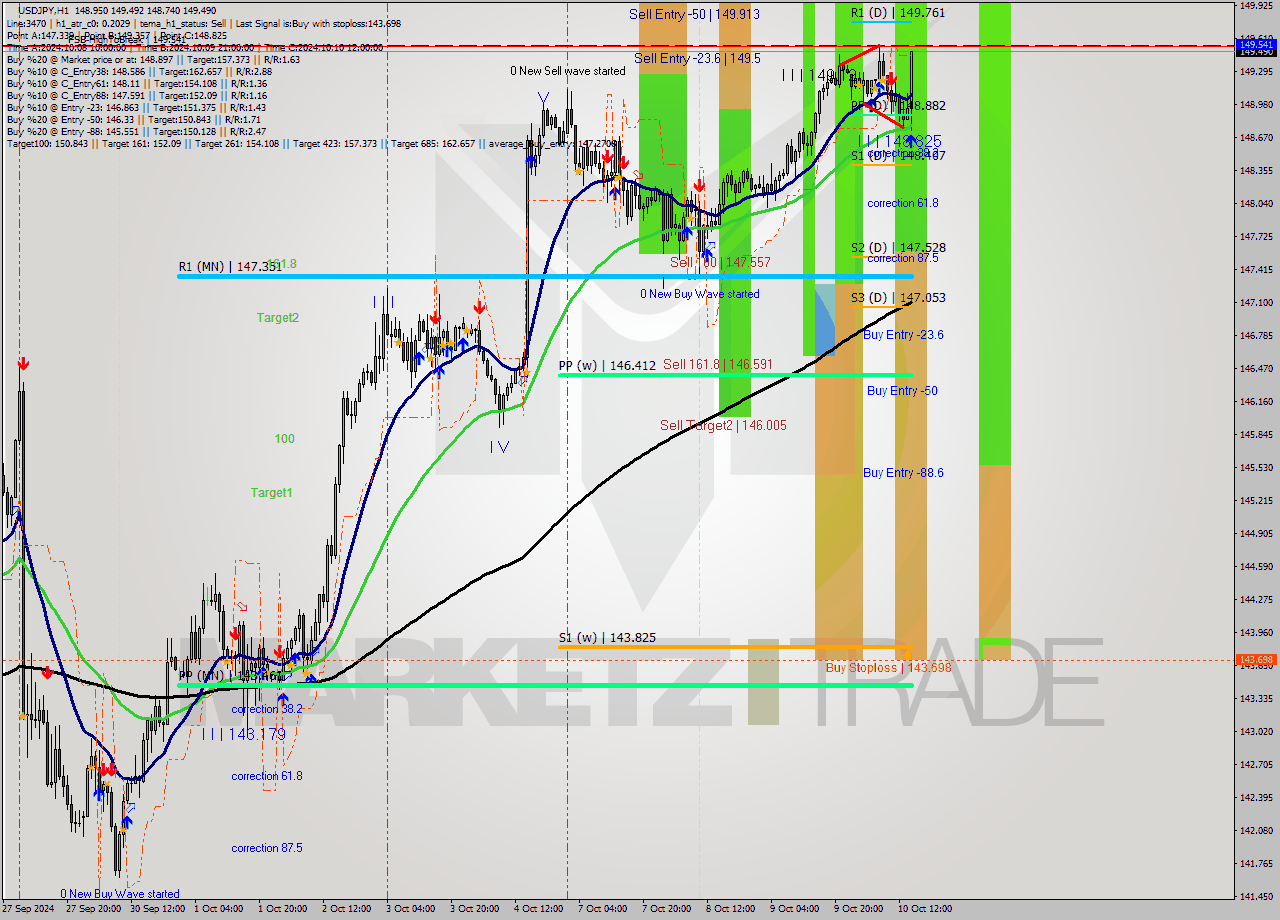This screenshot has width=1280, height=920.
Task: Click the 146.160 price axis value
Action: coord(1256,402)
